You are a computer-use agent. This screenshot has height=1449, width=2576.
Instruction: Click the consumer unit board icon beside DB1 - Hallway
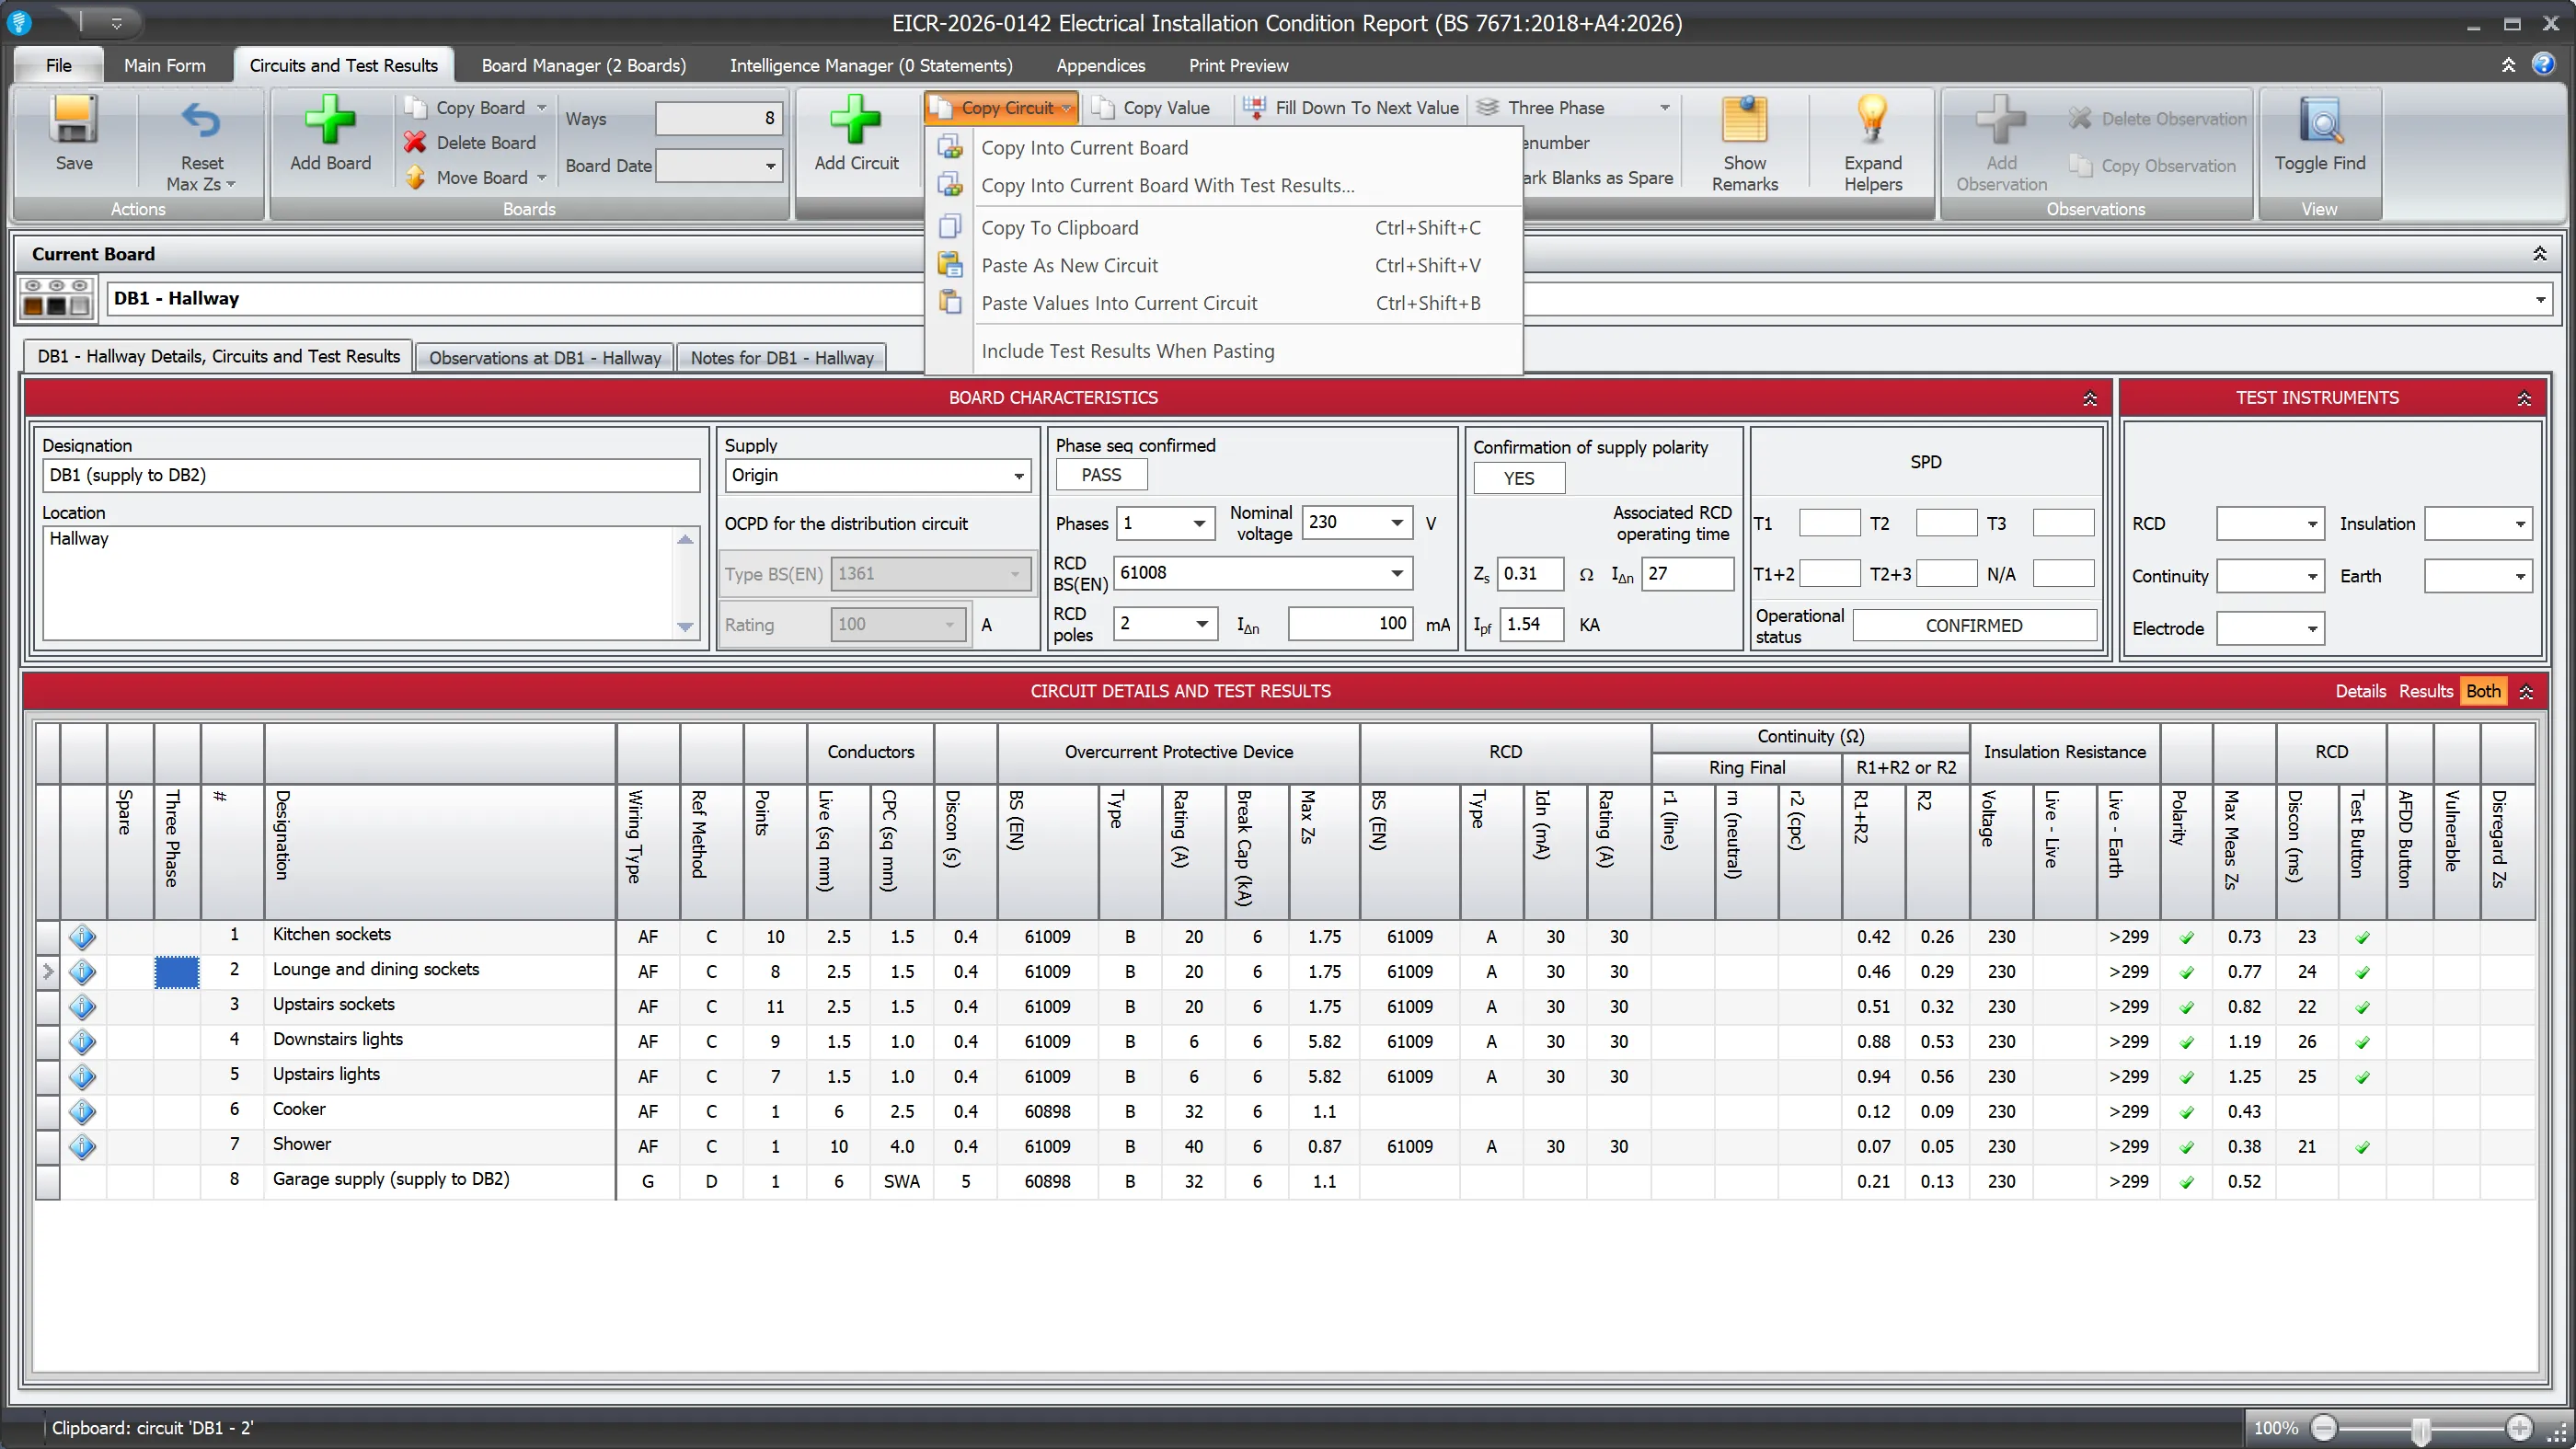[x=57, y=298]
